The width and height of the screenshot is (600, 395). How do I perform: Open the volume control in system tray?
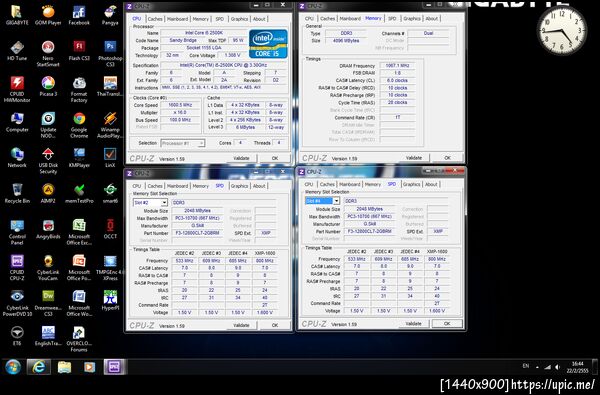coord(558,367)
